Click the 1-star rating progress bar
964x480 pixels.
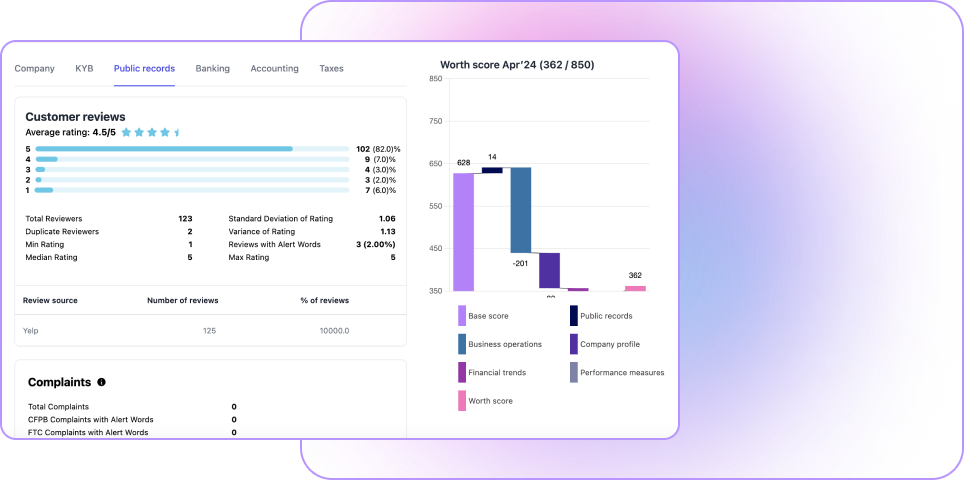pos(192,191)
